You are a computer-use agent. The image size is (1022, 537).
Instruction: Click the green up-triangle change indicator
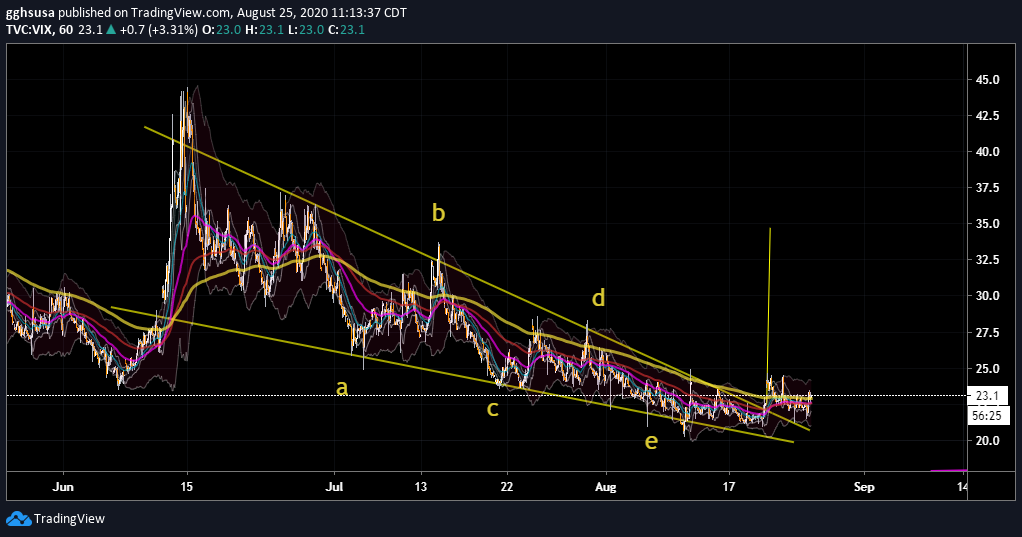pos(111,29)
